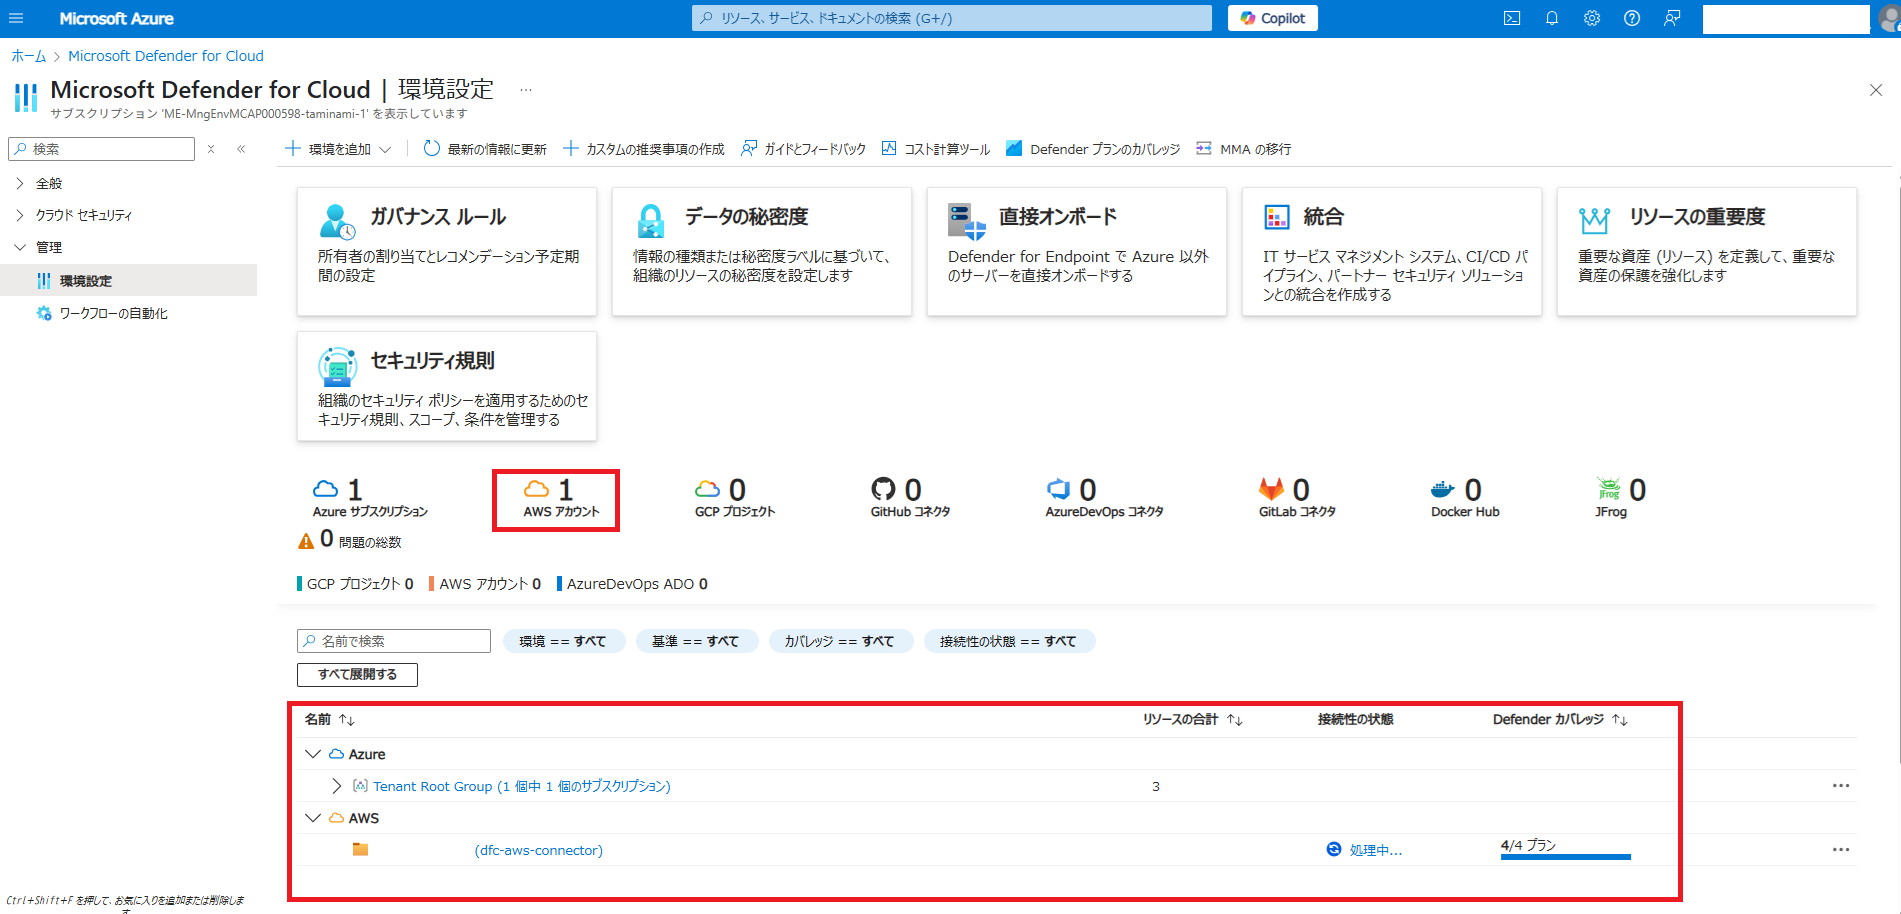This screenshot has height=914, width=1901.
Task: Focus the global resource search box
Action: pyautogui.click(x=952, y=18)
